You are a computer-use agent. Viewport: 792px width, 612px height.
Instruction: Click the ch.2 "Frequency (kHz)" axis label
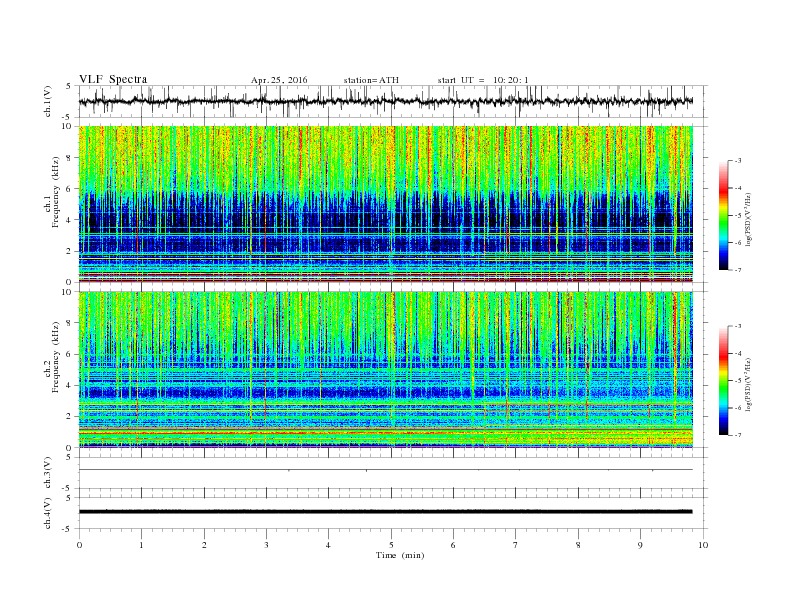[x=55, y=357]
